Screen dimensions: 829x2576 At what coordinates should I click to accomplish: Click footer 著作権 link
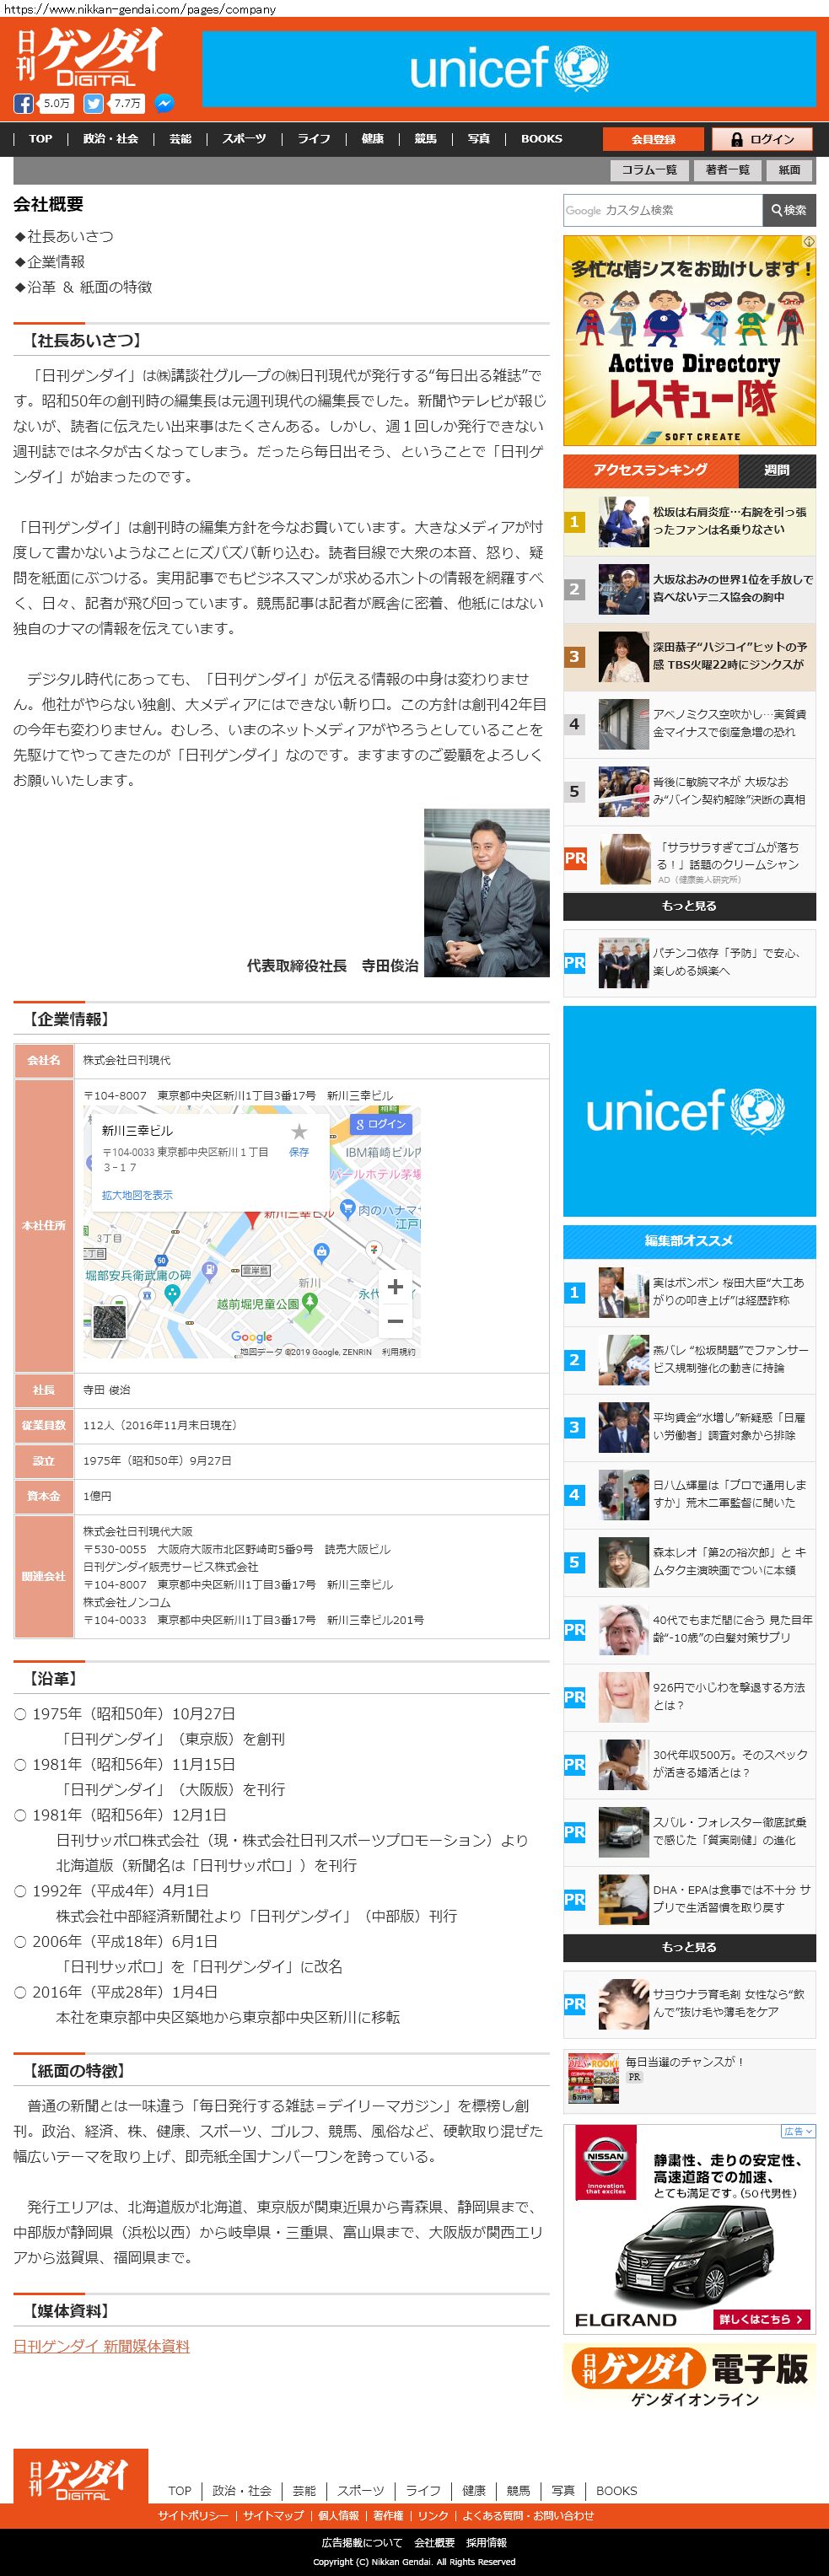tap(388, 2515)
